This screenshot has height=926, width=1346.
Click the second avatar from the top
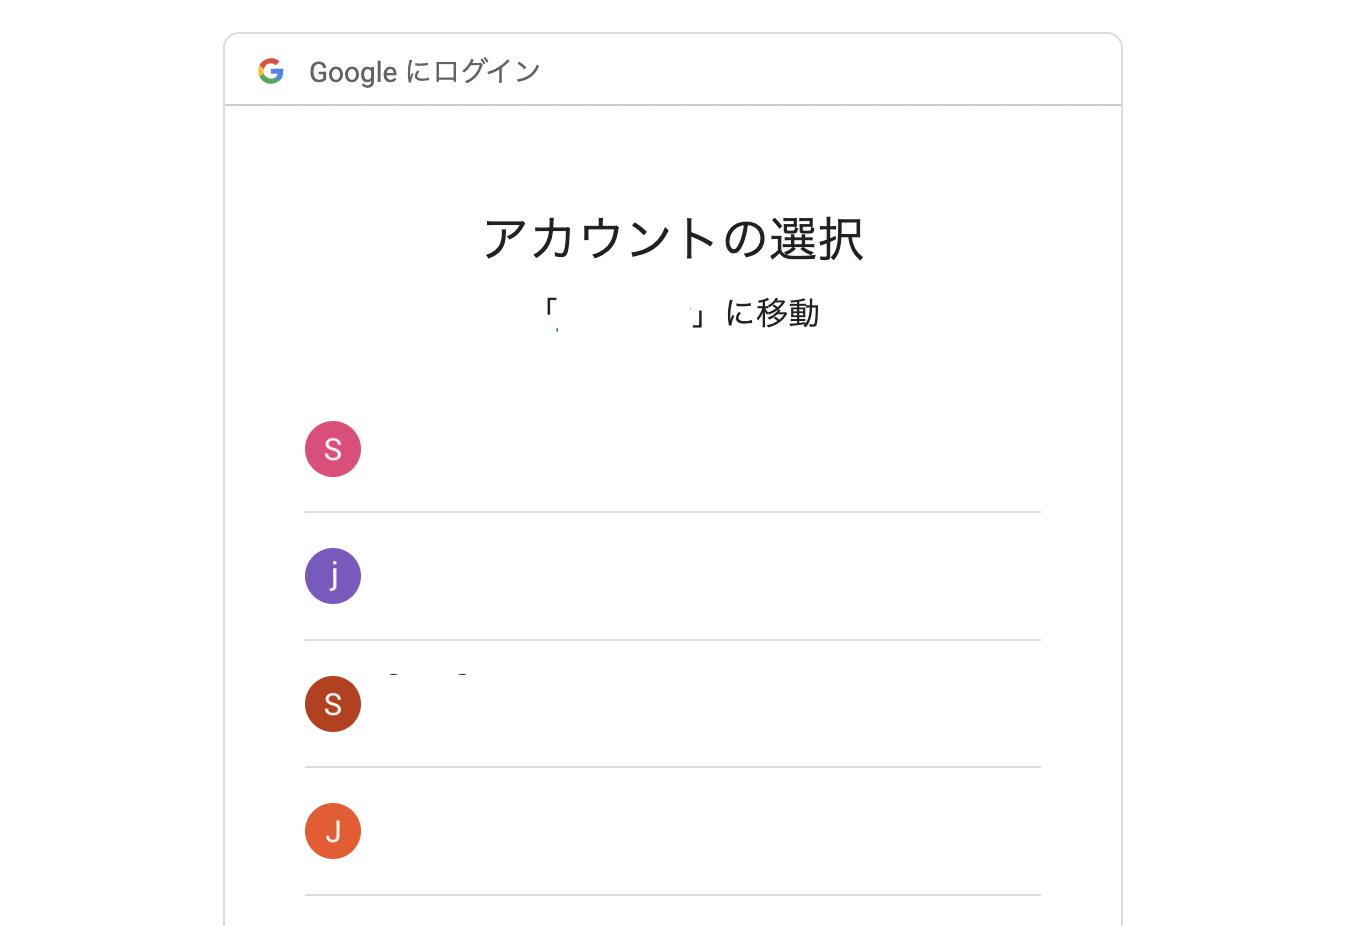point(333,576)
